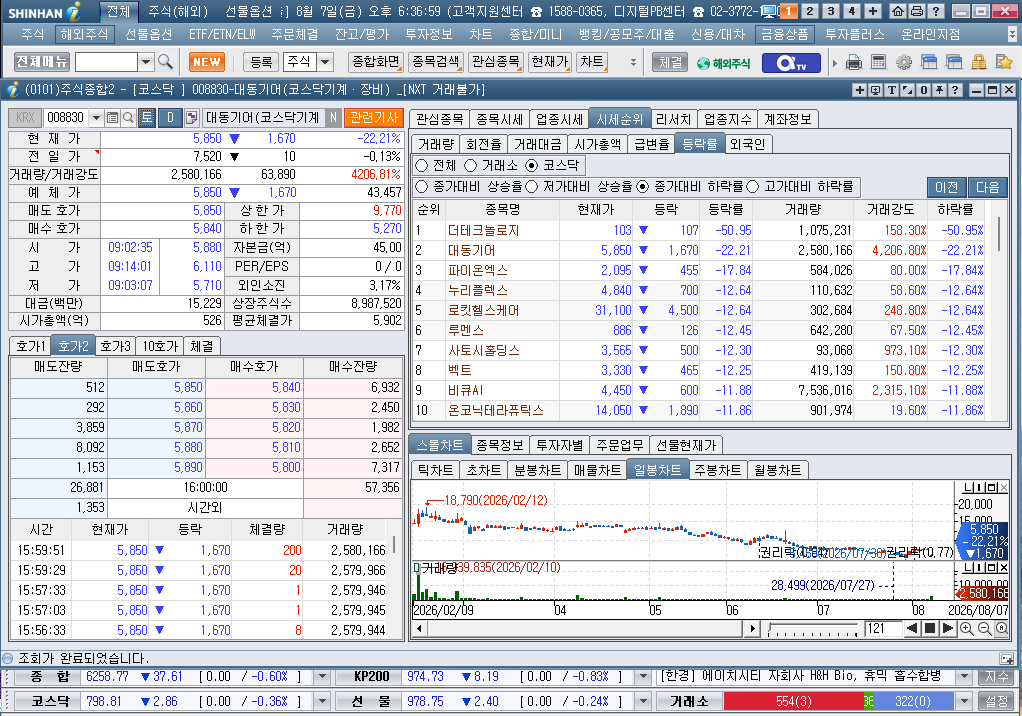Move the chart back with the left triangle button
The width and height of the screenshot is (1022, 716).
(x=912, y=629)
